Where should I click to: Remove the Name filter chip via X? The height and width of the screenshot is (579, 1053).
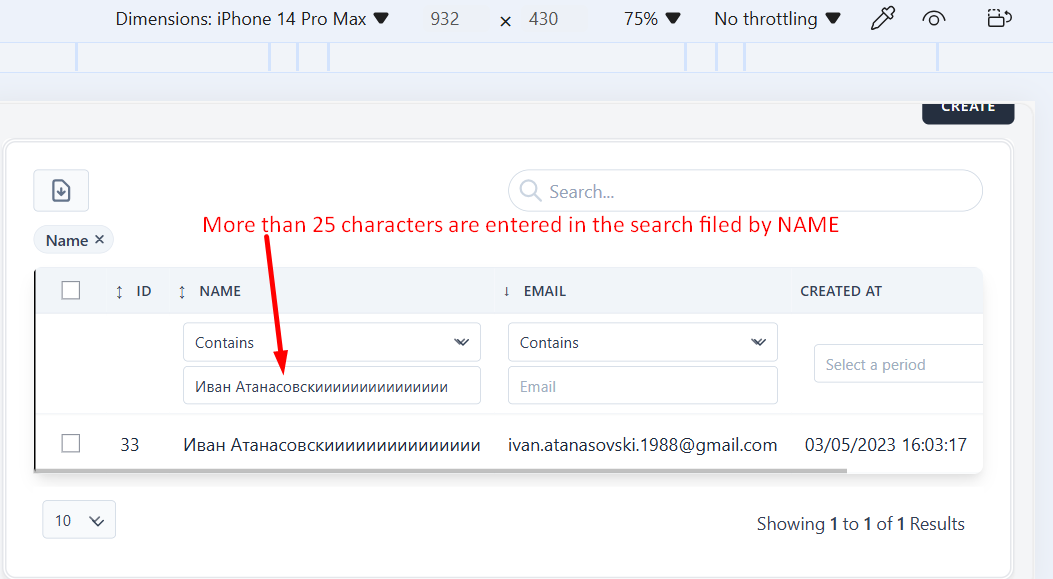(99, 240)
